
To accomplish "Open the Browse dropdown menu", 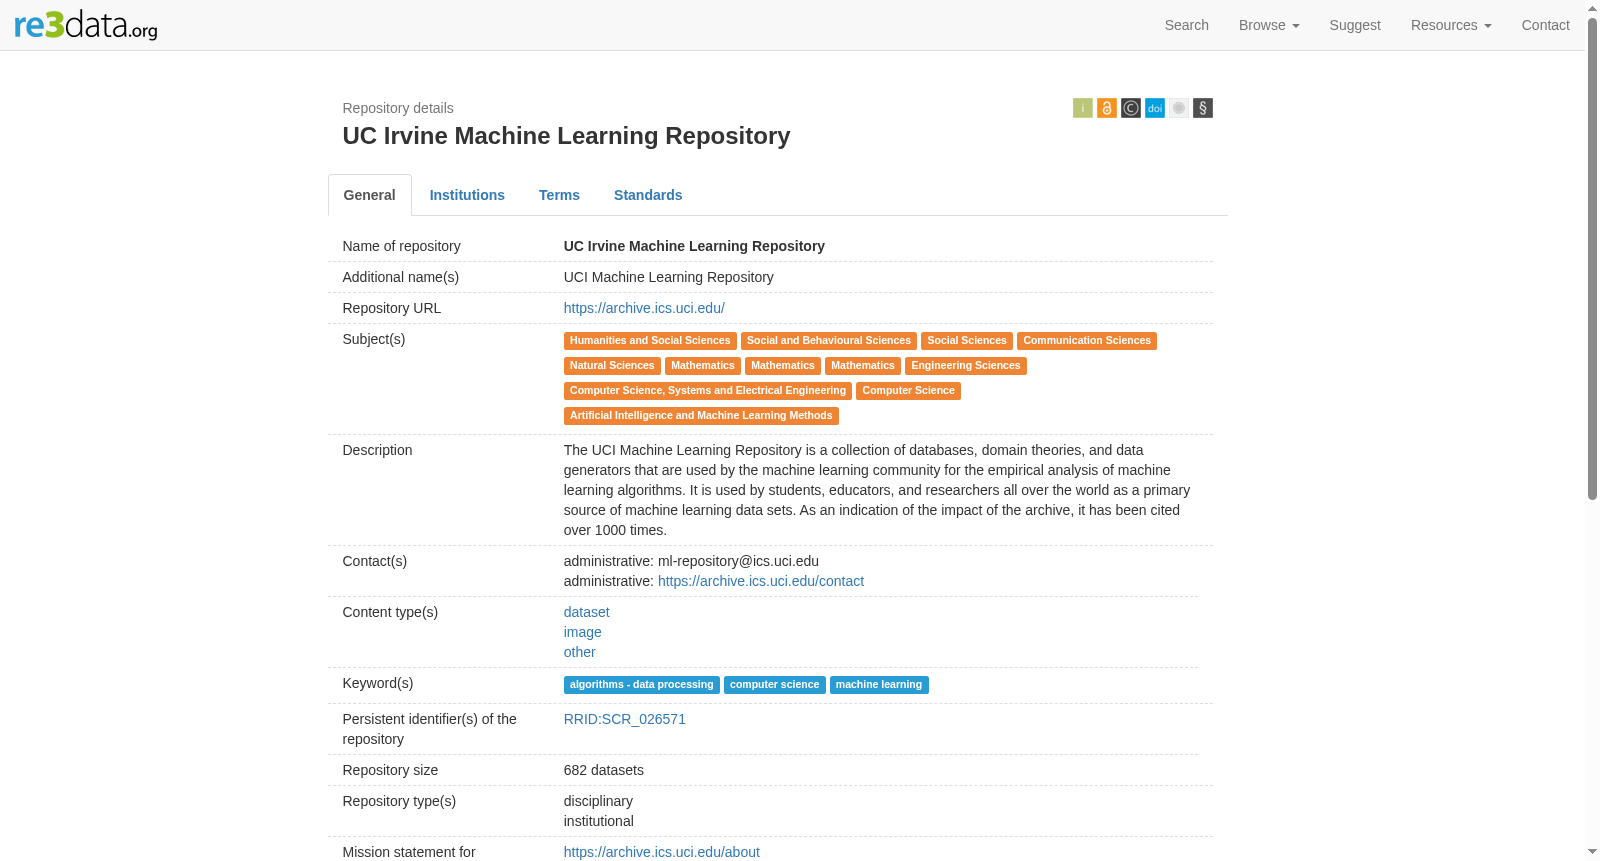I will [x=1268, y=25].
